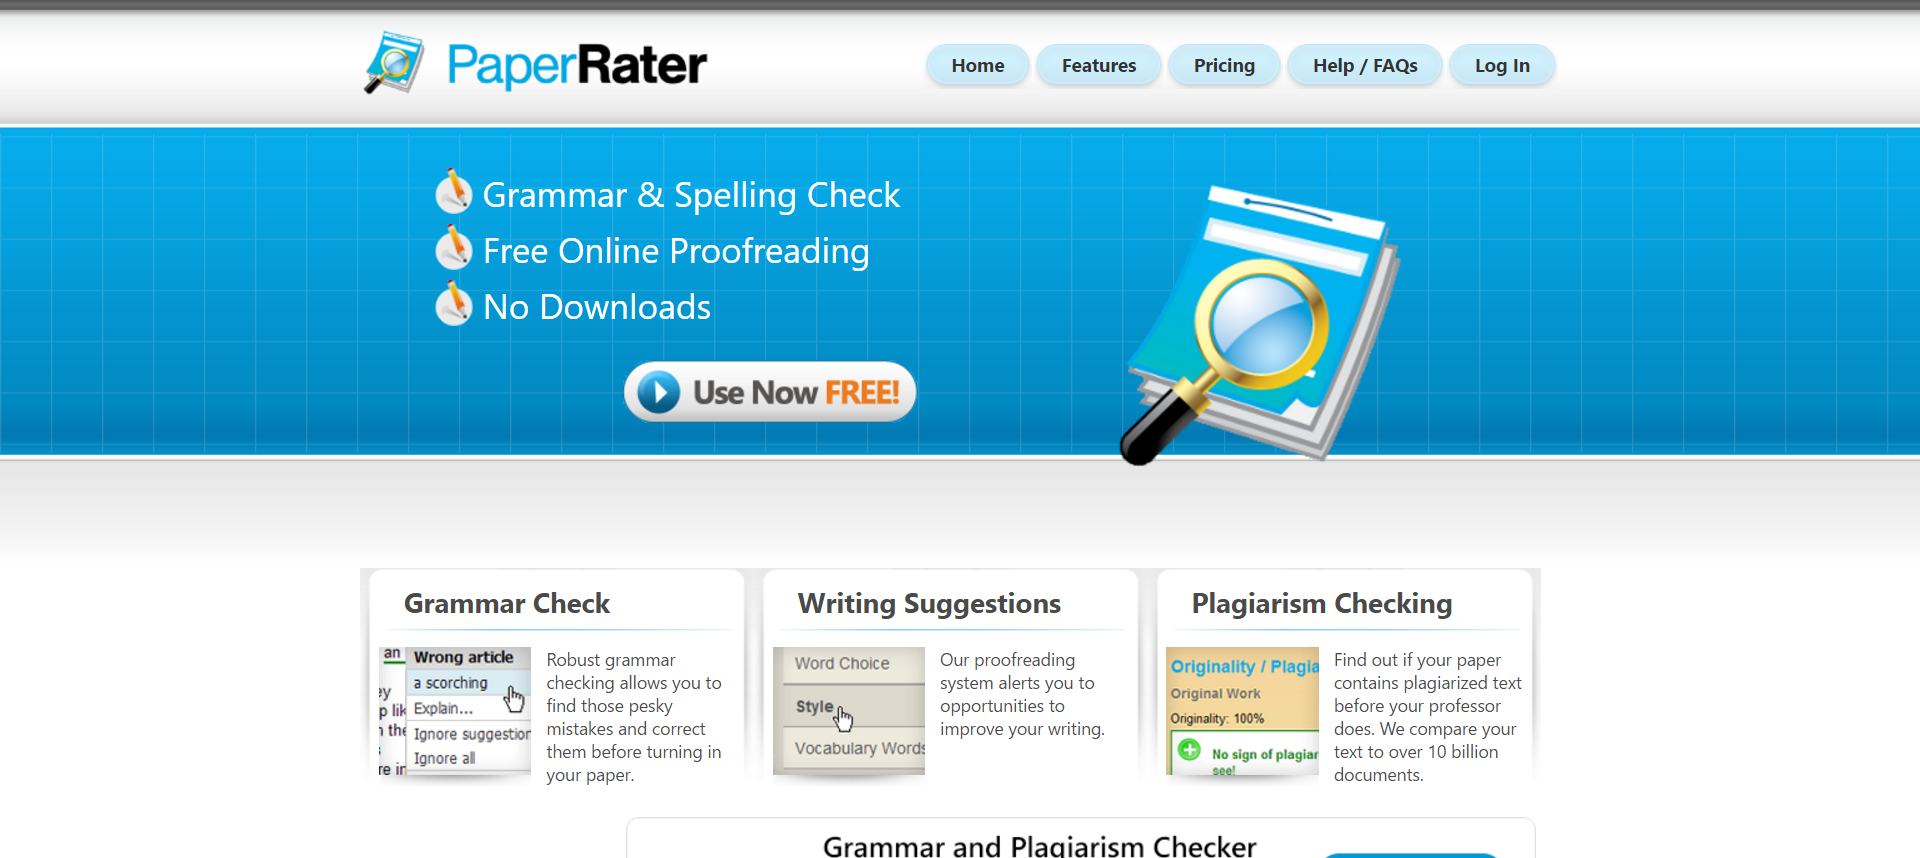Click pencil icon beside Grammar & Spelling Check

(454, 191)
